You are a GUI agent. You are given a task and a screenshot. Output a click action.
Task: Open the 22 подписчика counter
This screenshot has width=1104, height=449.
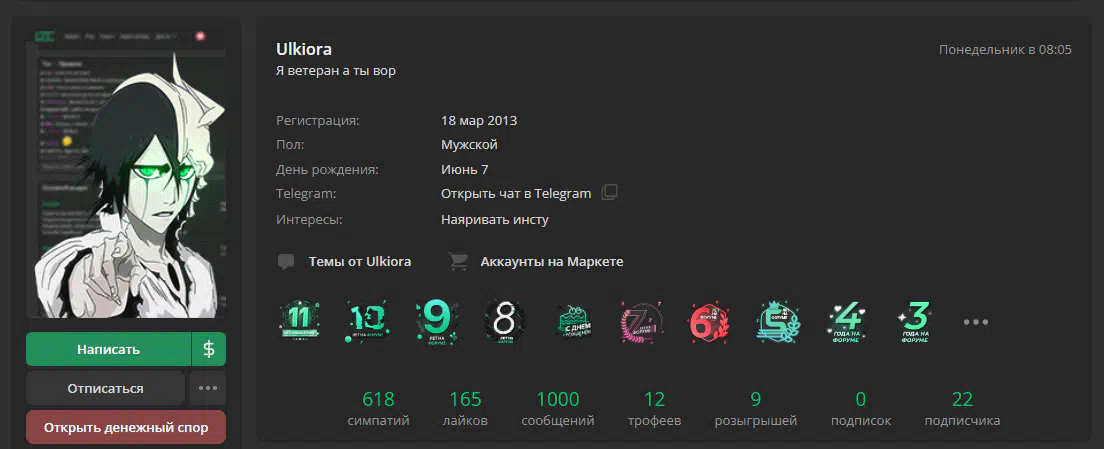pyautogui.click(x=962, y=409)
